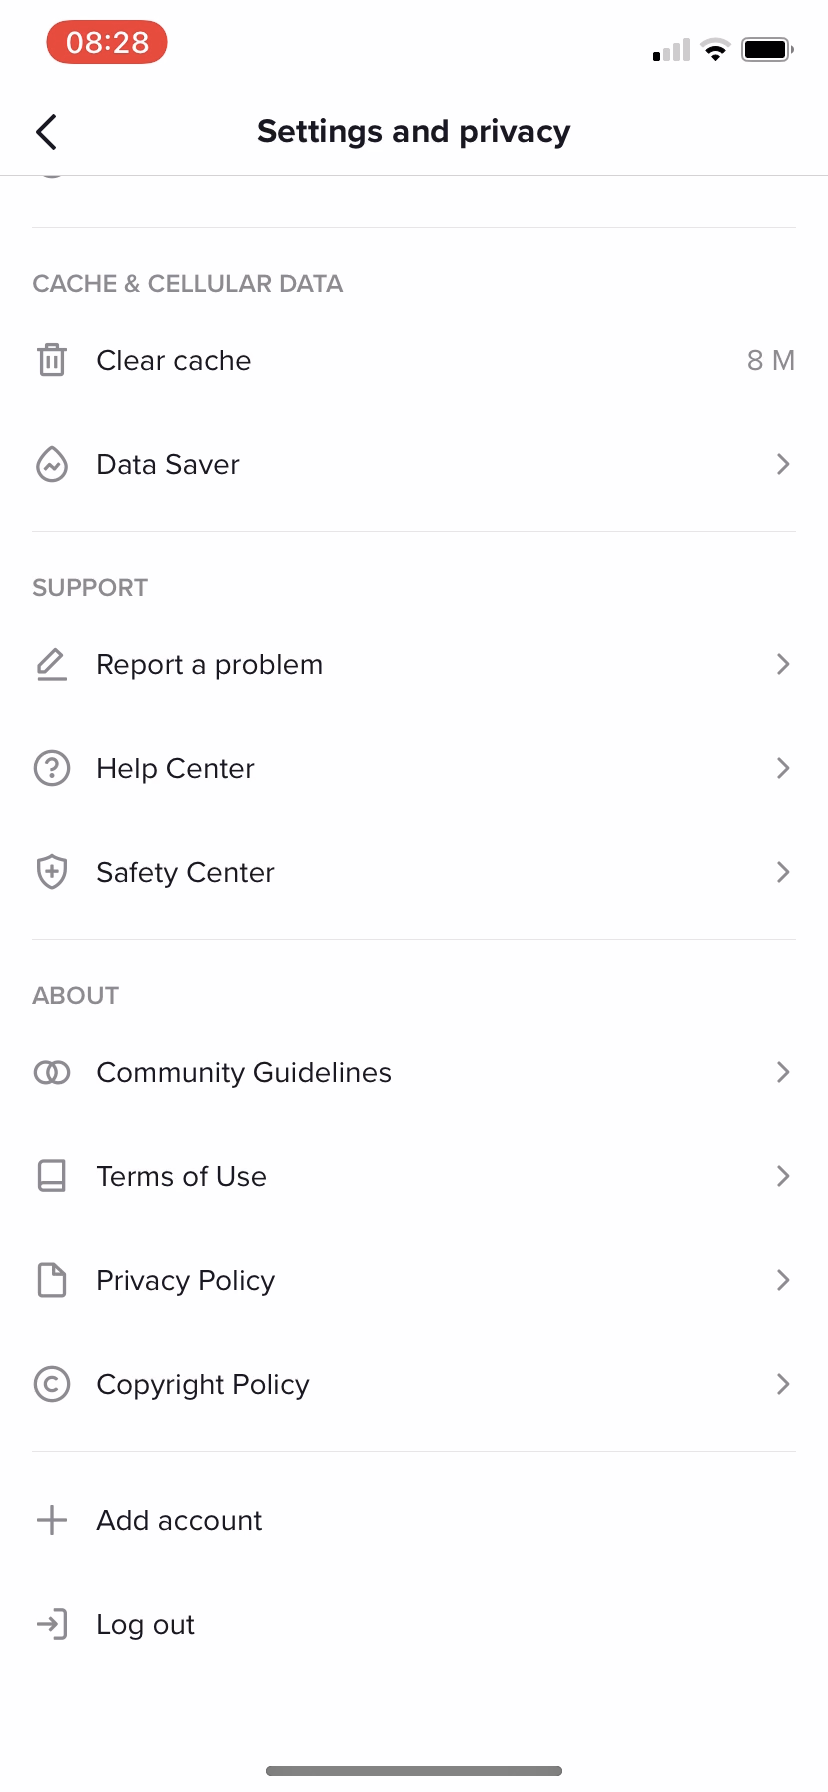Tap the Data Saver droplet icon
The width and height of the screenshot is (828, 1792).
tap(52, 464)
